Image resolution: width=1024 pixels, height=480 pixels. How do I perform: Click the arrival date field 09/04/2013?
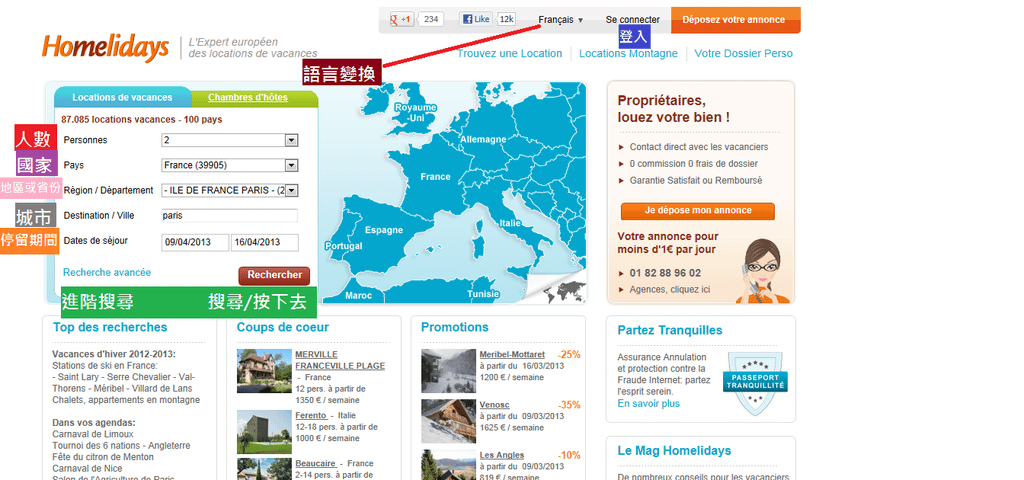[195, 242]
